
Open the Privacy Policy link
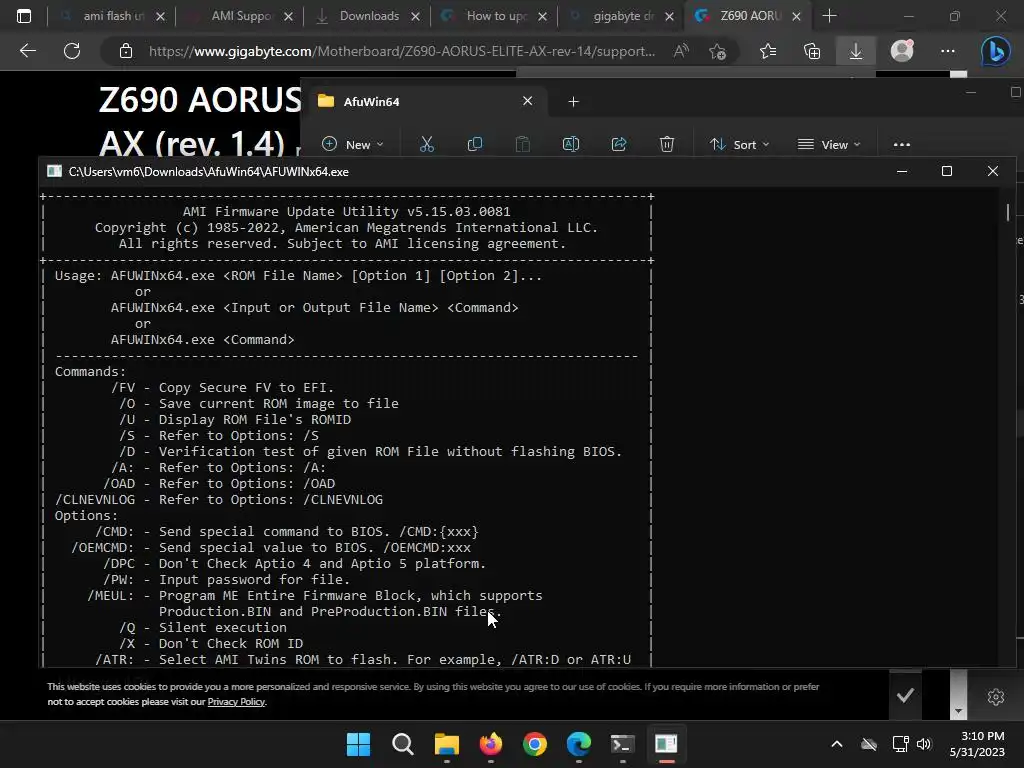click(x=236, y=701)
